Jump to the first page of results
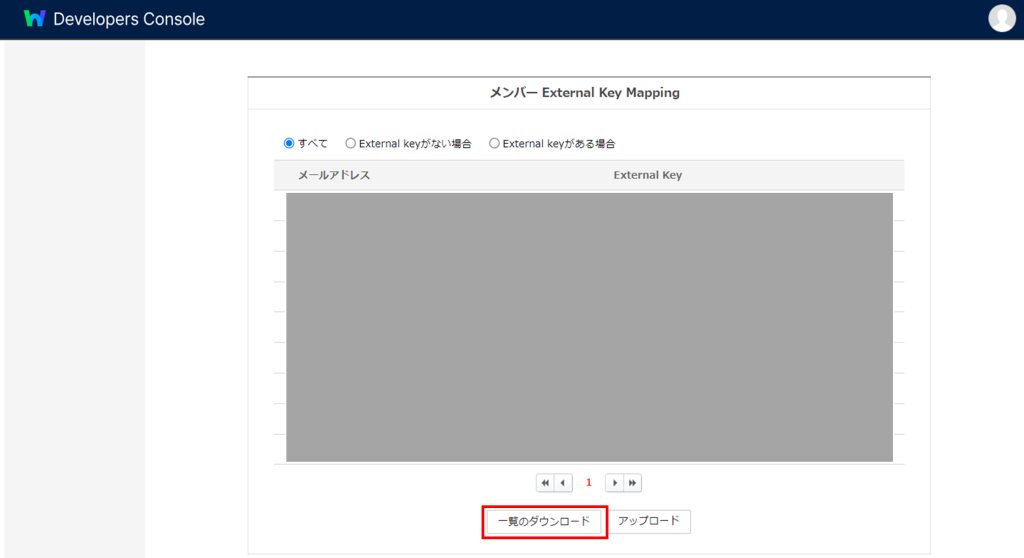The width and height of the screenshot is (1024, 558). 545,483
